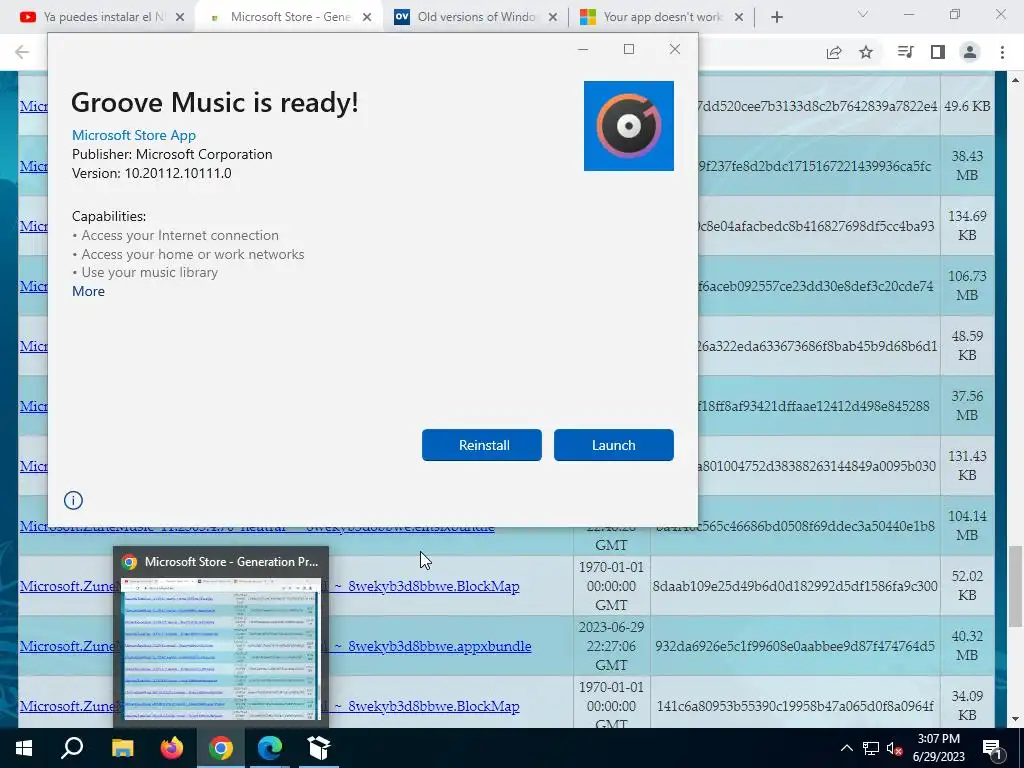Launch the Groove Music app

(x=613, y=445)
